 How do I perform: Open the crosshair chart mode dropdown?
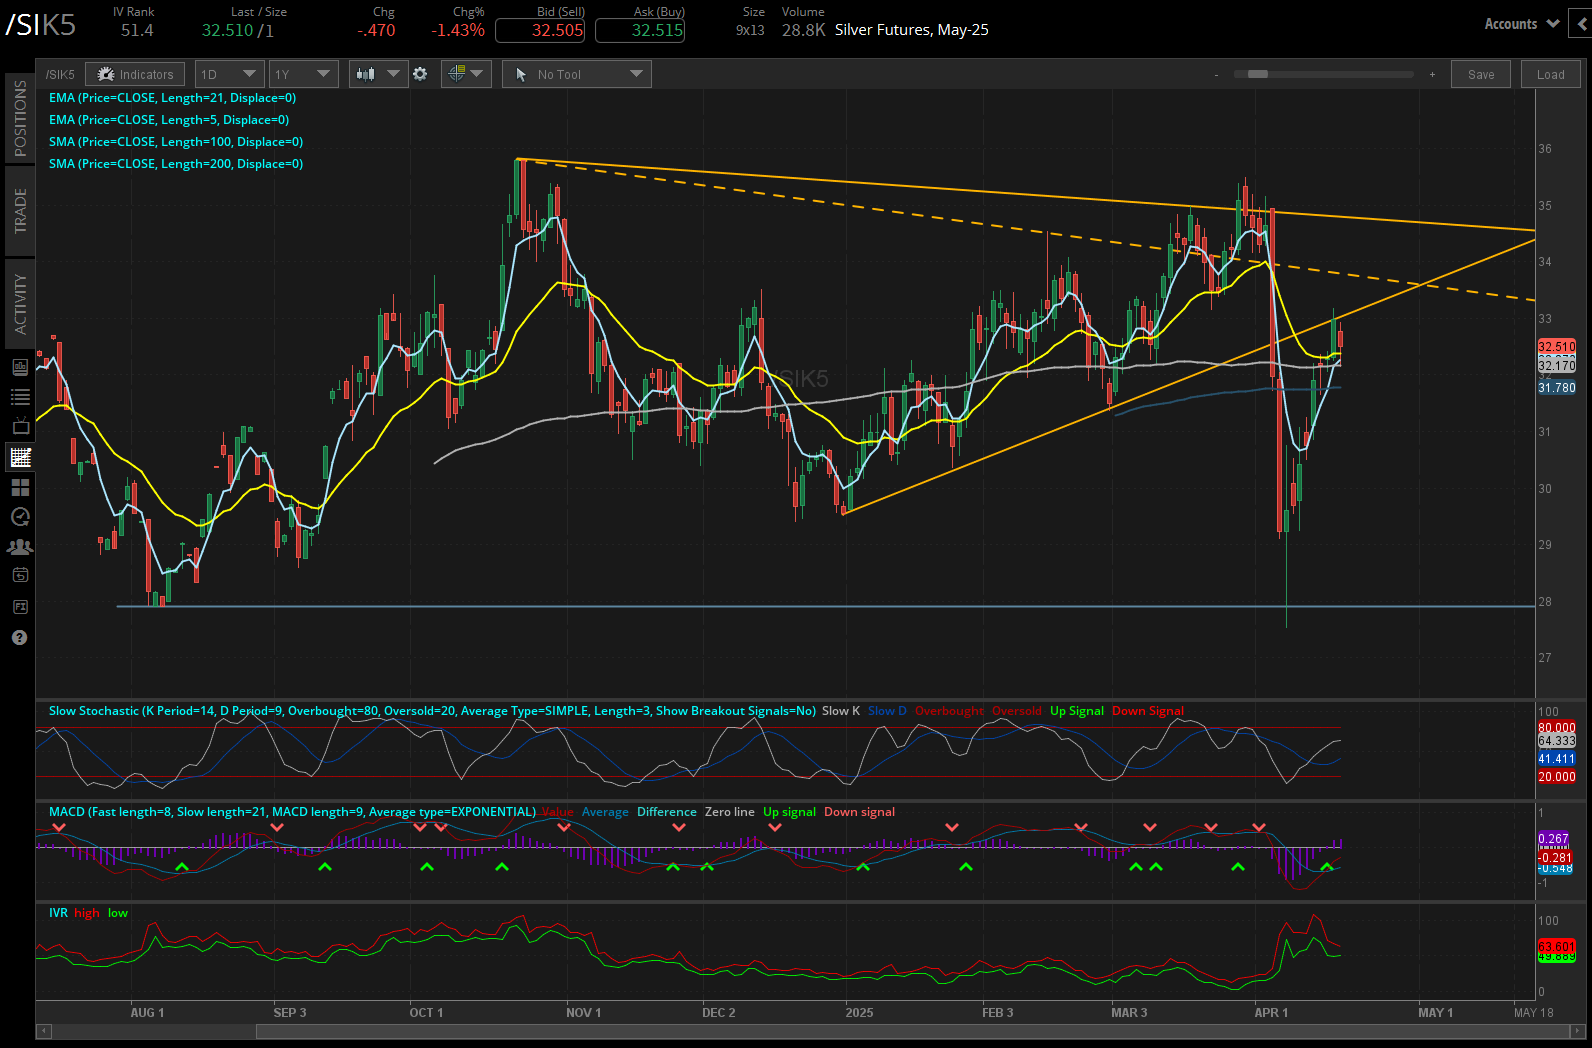click(x=466, y=74)
